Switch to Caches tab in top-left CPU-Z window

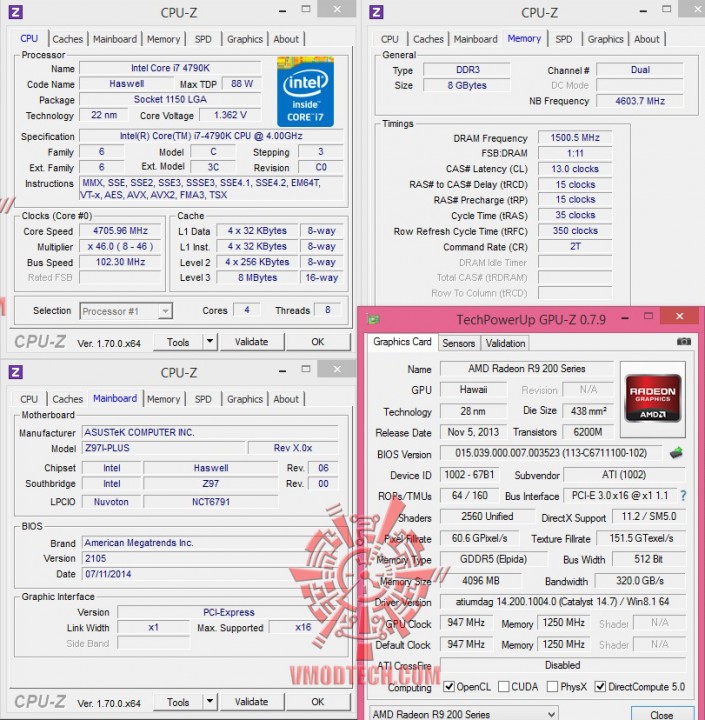[x=68, y=39]
